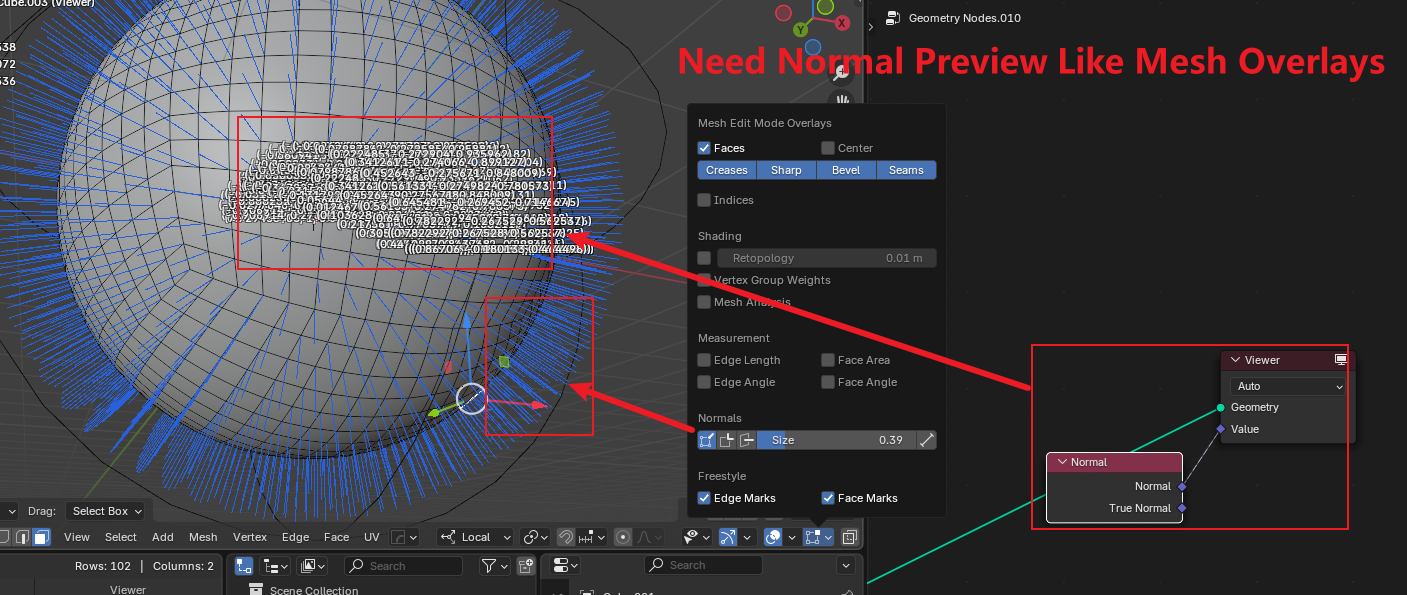The width and height of the screenshot is (1407, 595).
Task: Enable the Indices checkbox
Action: [x=705, y=200]
